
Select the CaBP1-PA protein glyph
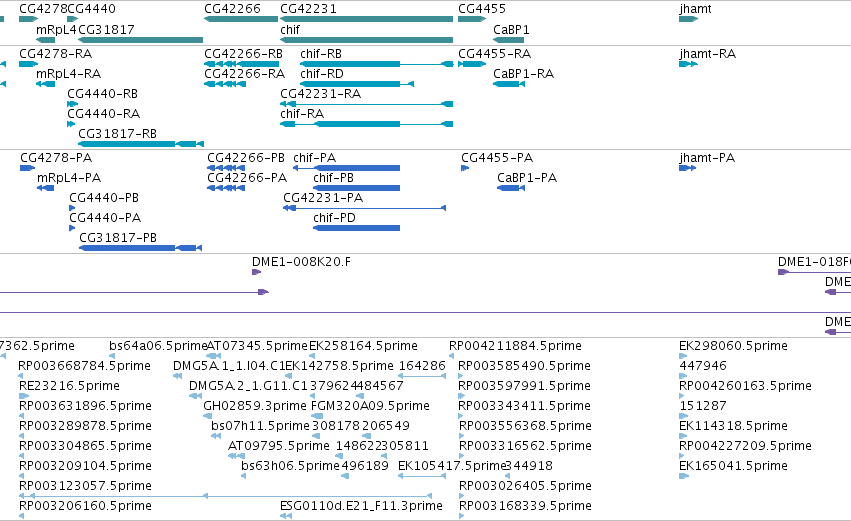click(x=511, y=188)
